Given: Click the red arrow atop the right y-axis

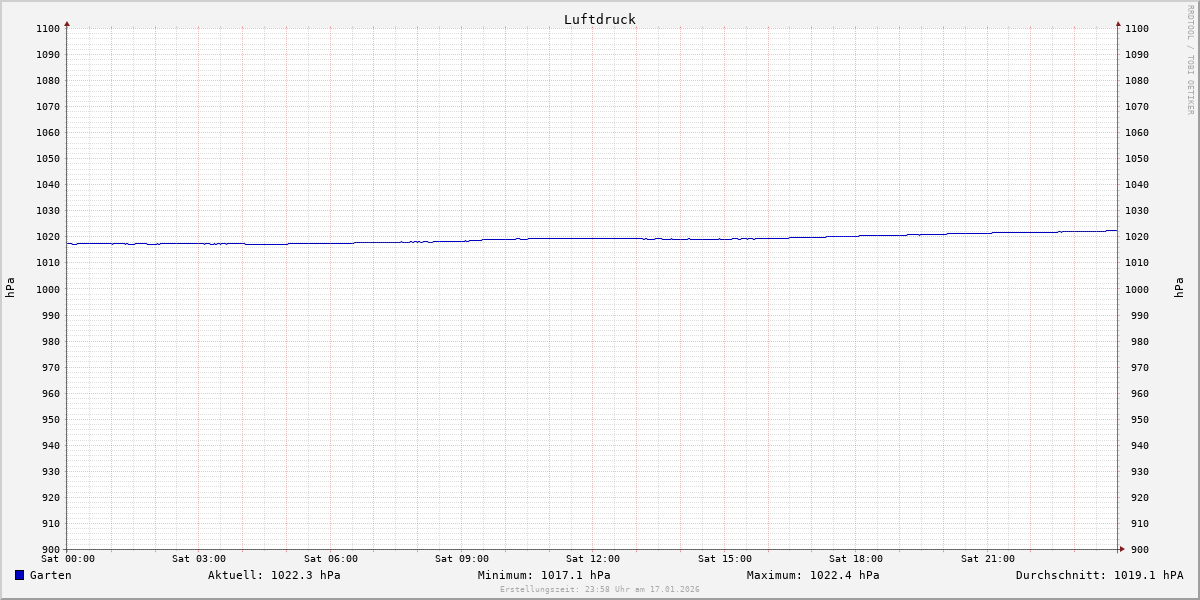Looking at the screenshot, I should [1118, 23].
